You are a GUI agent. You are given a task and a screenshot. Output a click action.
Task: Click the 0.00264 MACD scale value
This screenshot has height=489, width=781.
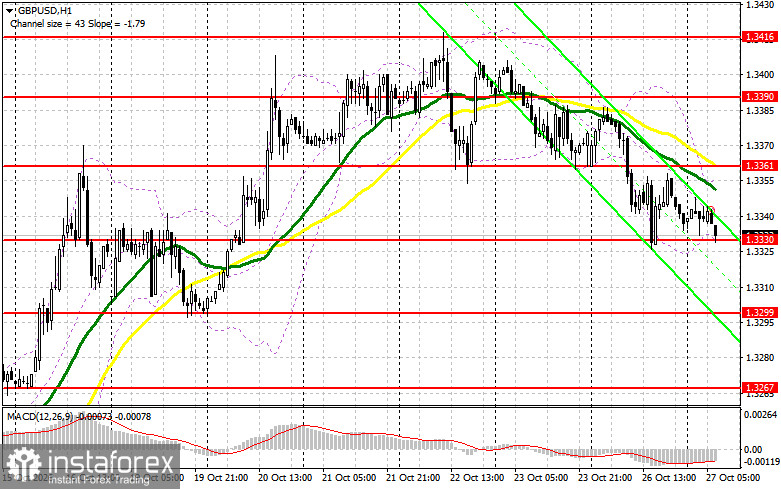pos(761,414)
